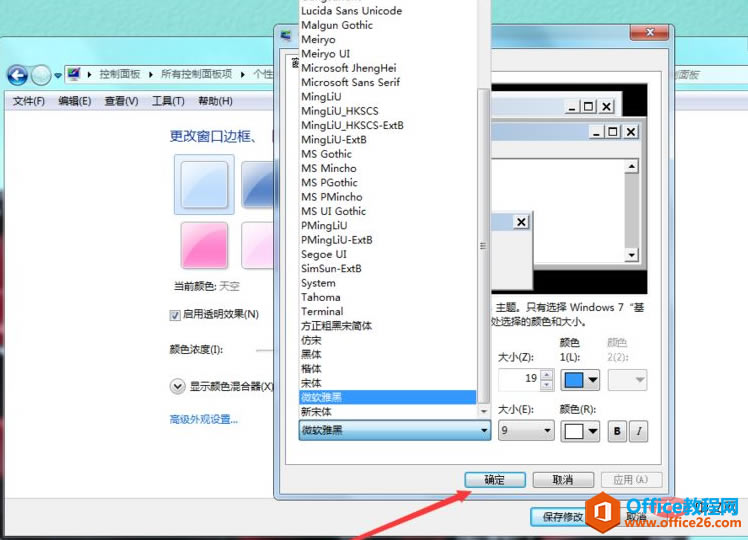Viewport: 748px width, 540px height.
Task: Click preview message box X button
Action: [x=521, y=222]
